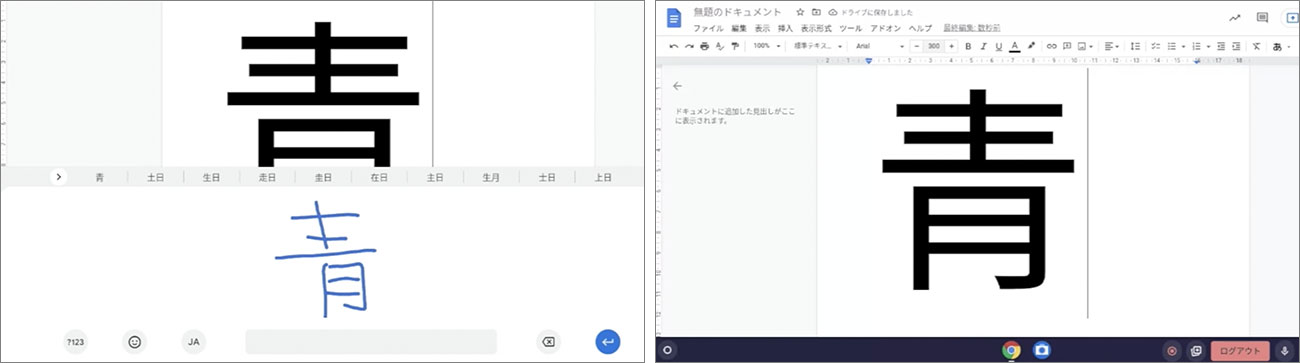Image resolution: width=1300 pixels, height=363 pixels.
Task: Insert a link
Action: (1051, 46)
